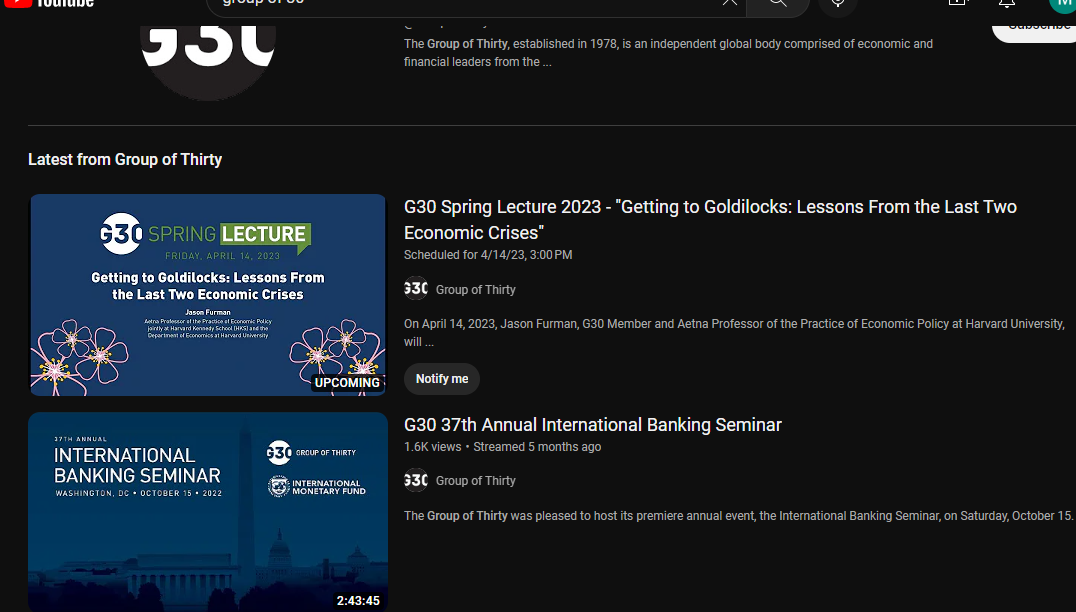
Task: Click the 'Streamed 5 months ago' text
Action: tap(537, 447)
